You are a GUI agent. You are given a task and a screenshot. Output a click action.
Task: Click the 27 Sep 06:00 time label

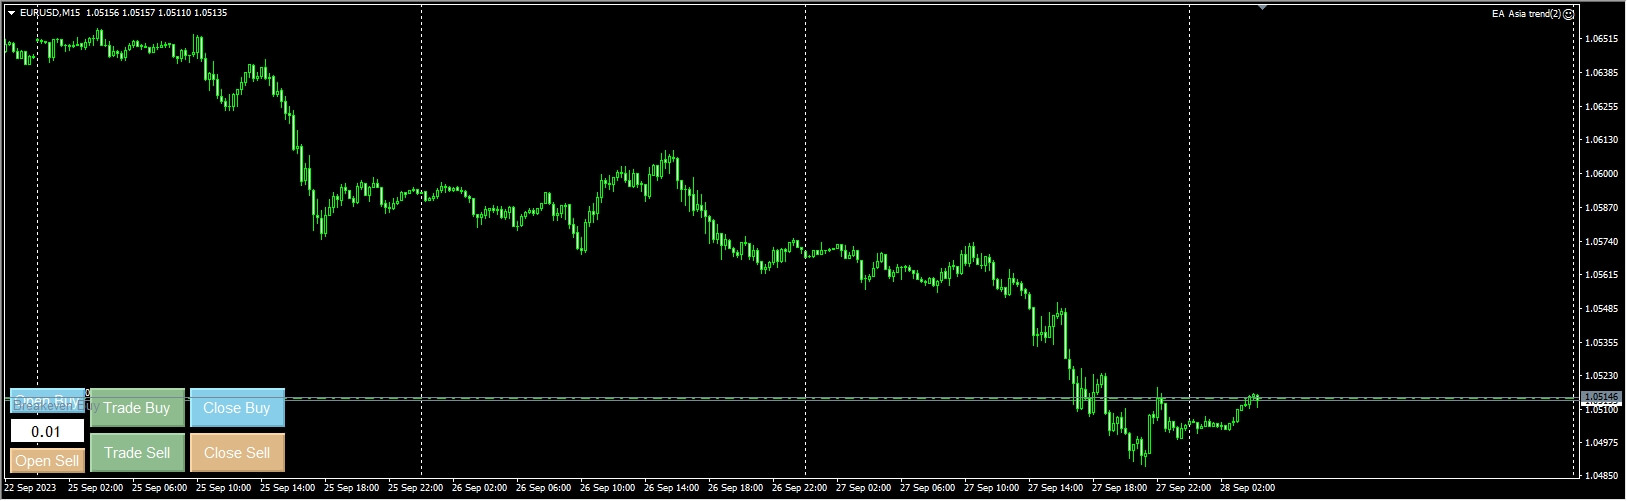[927, 489]
